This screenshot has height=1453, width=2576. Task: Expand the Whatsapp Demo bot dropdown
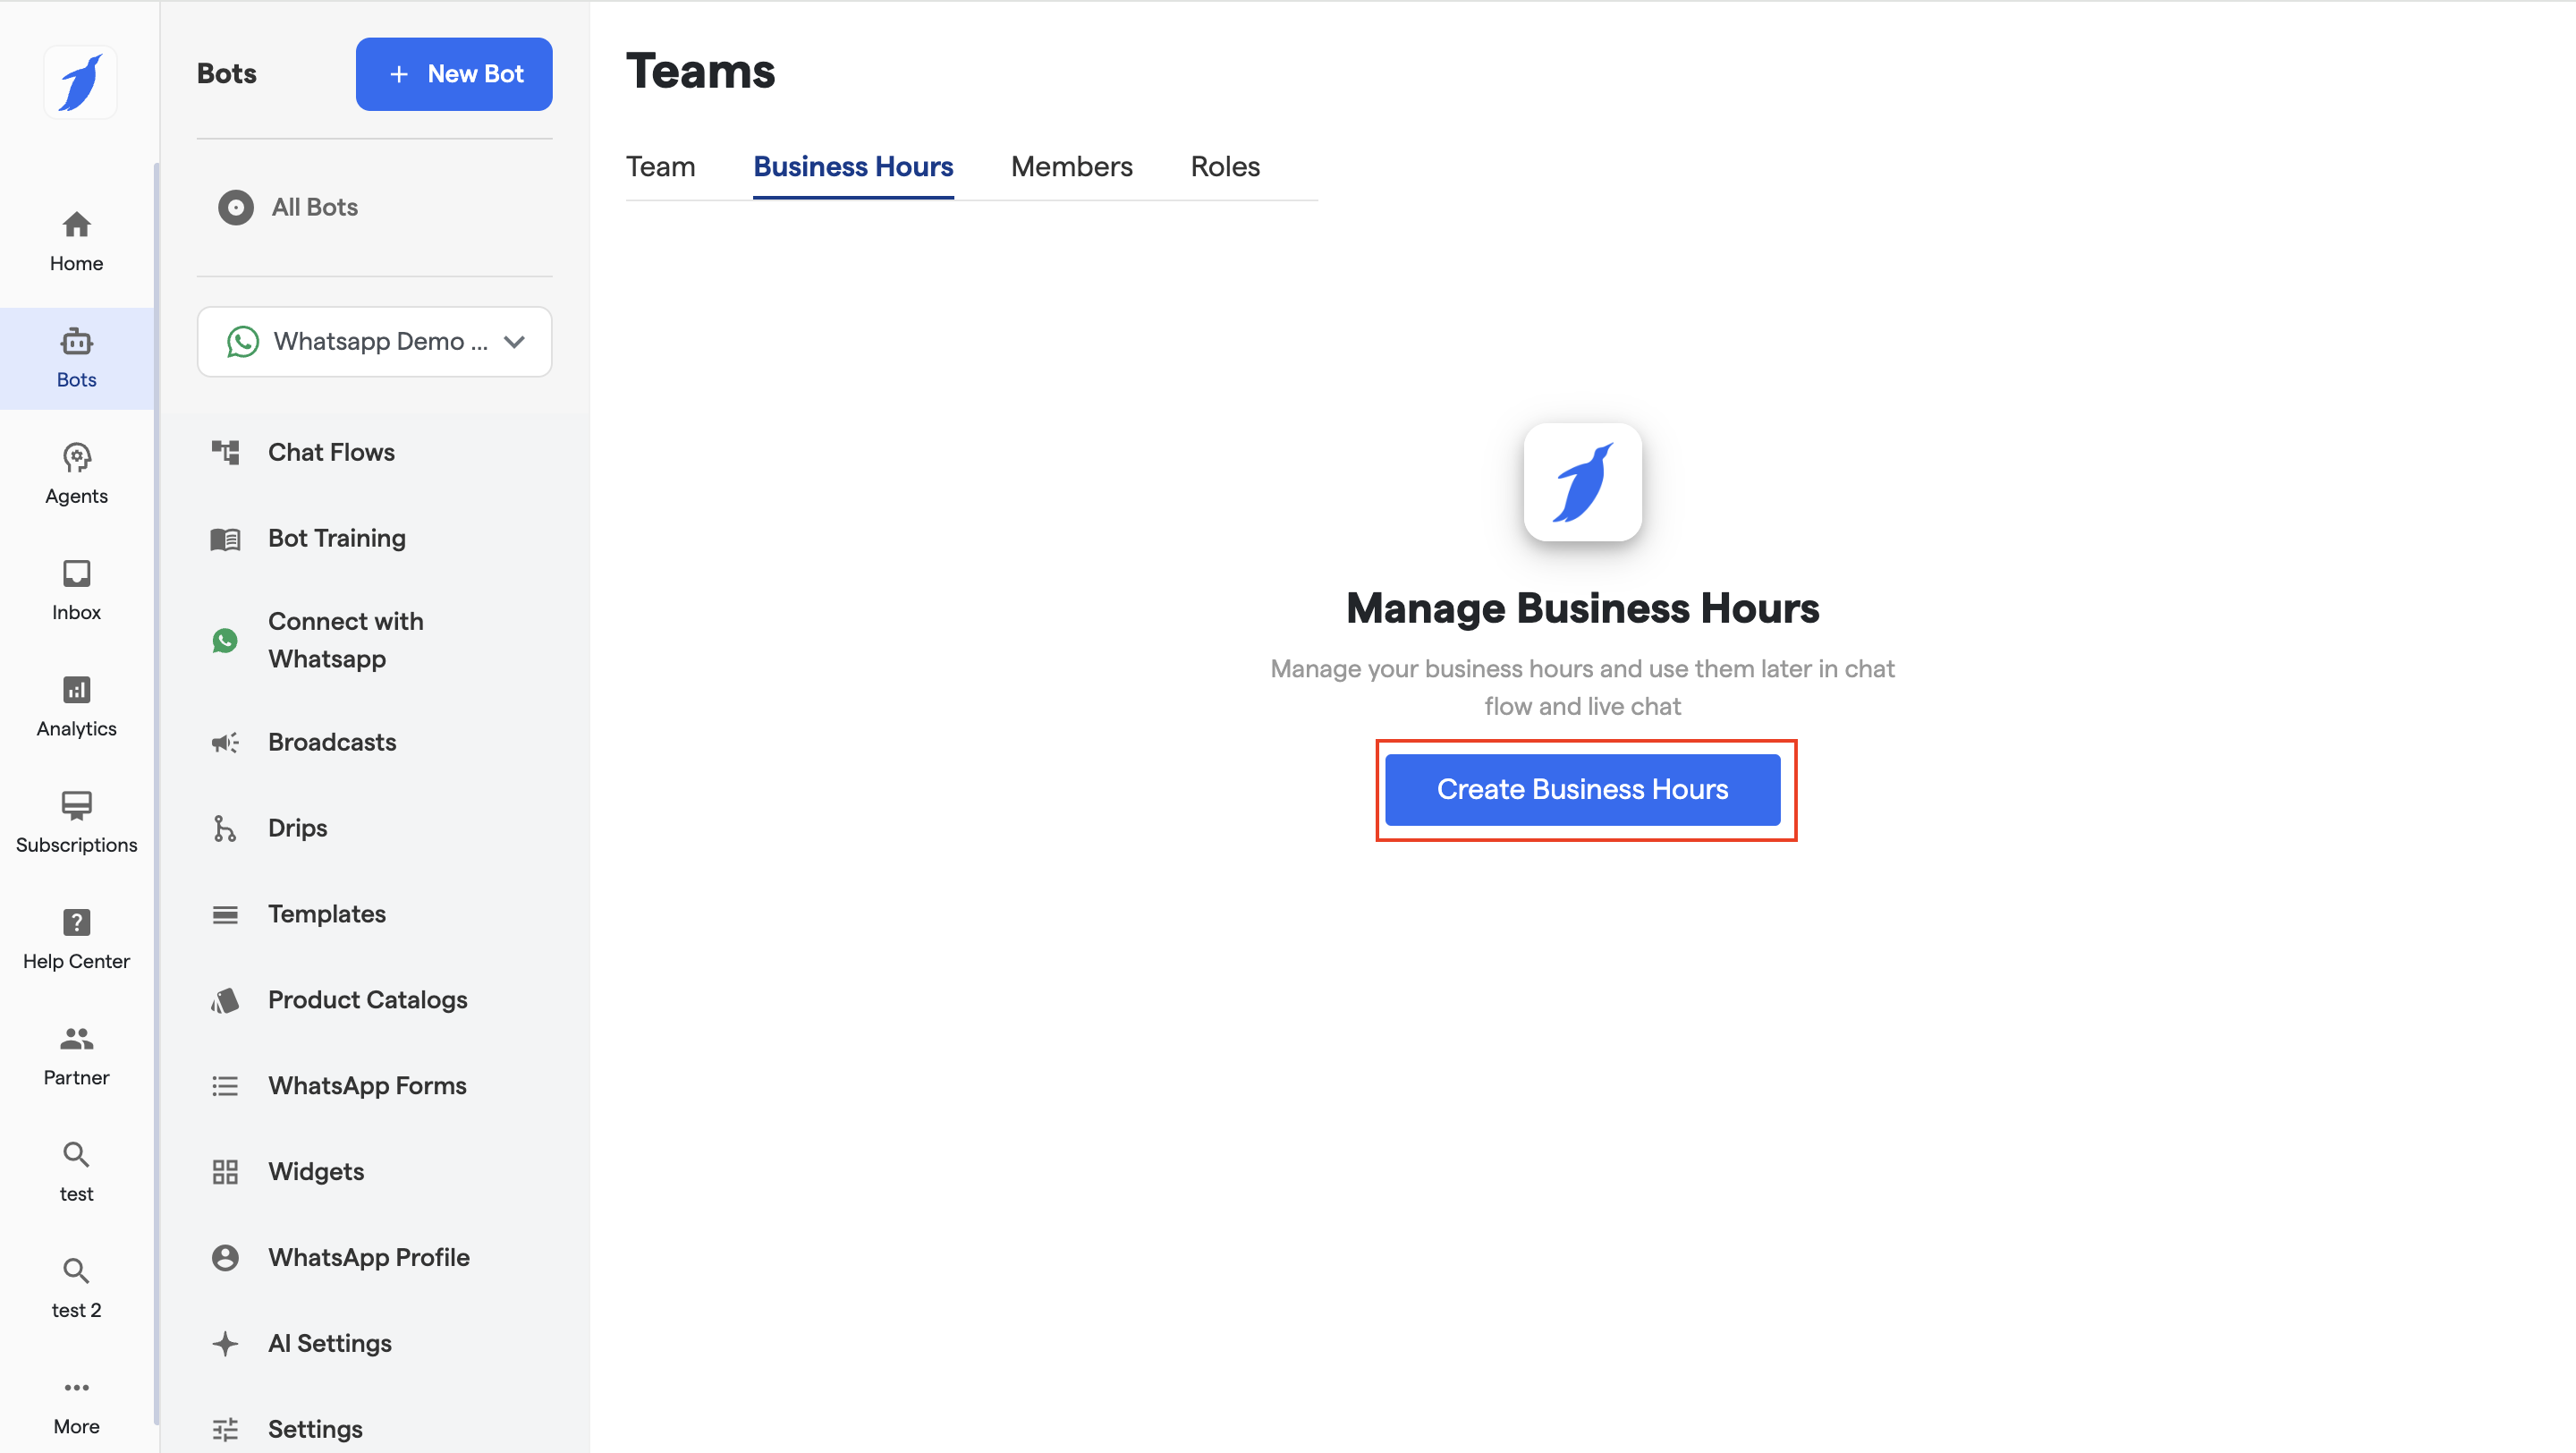point(374,342)
